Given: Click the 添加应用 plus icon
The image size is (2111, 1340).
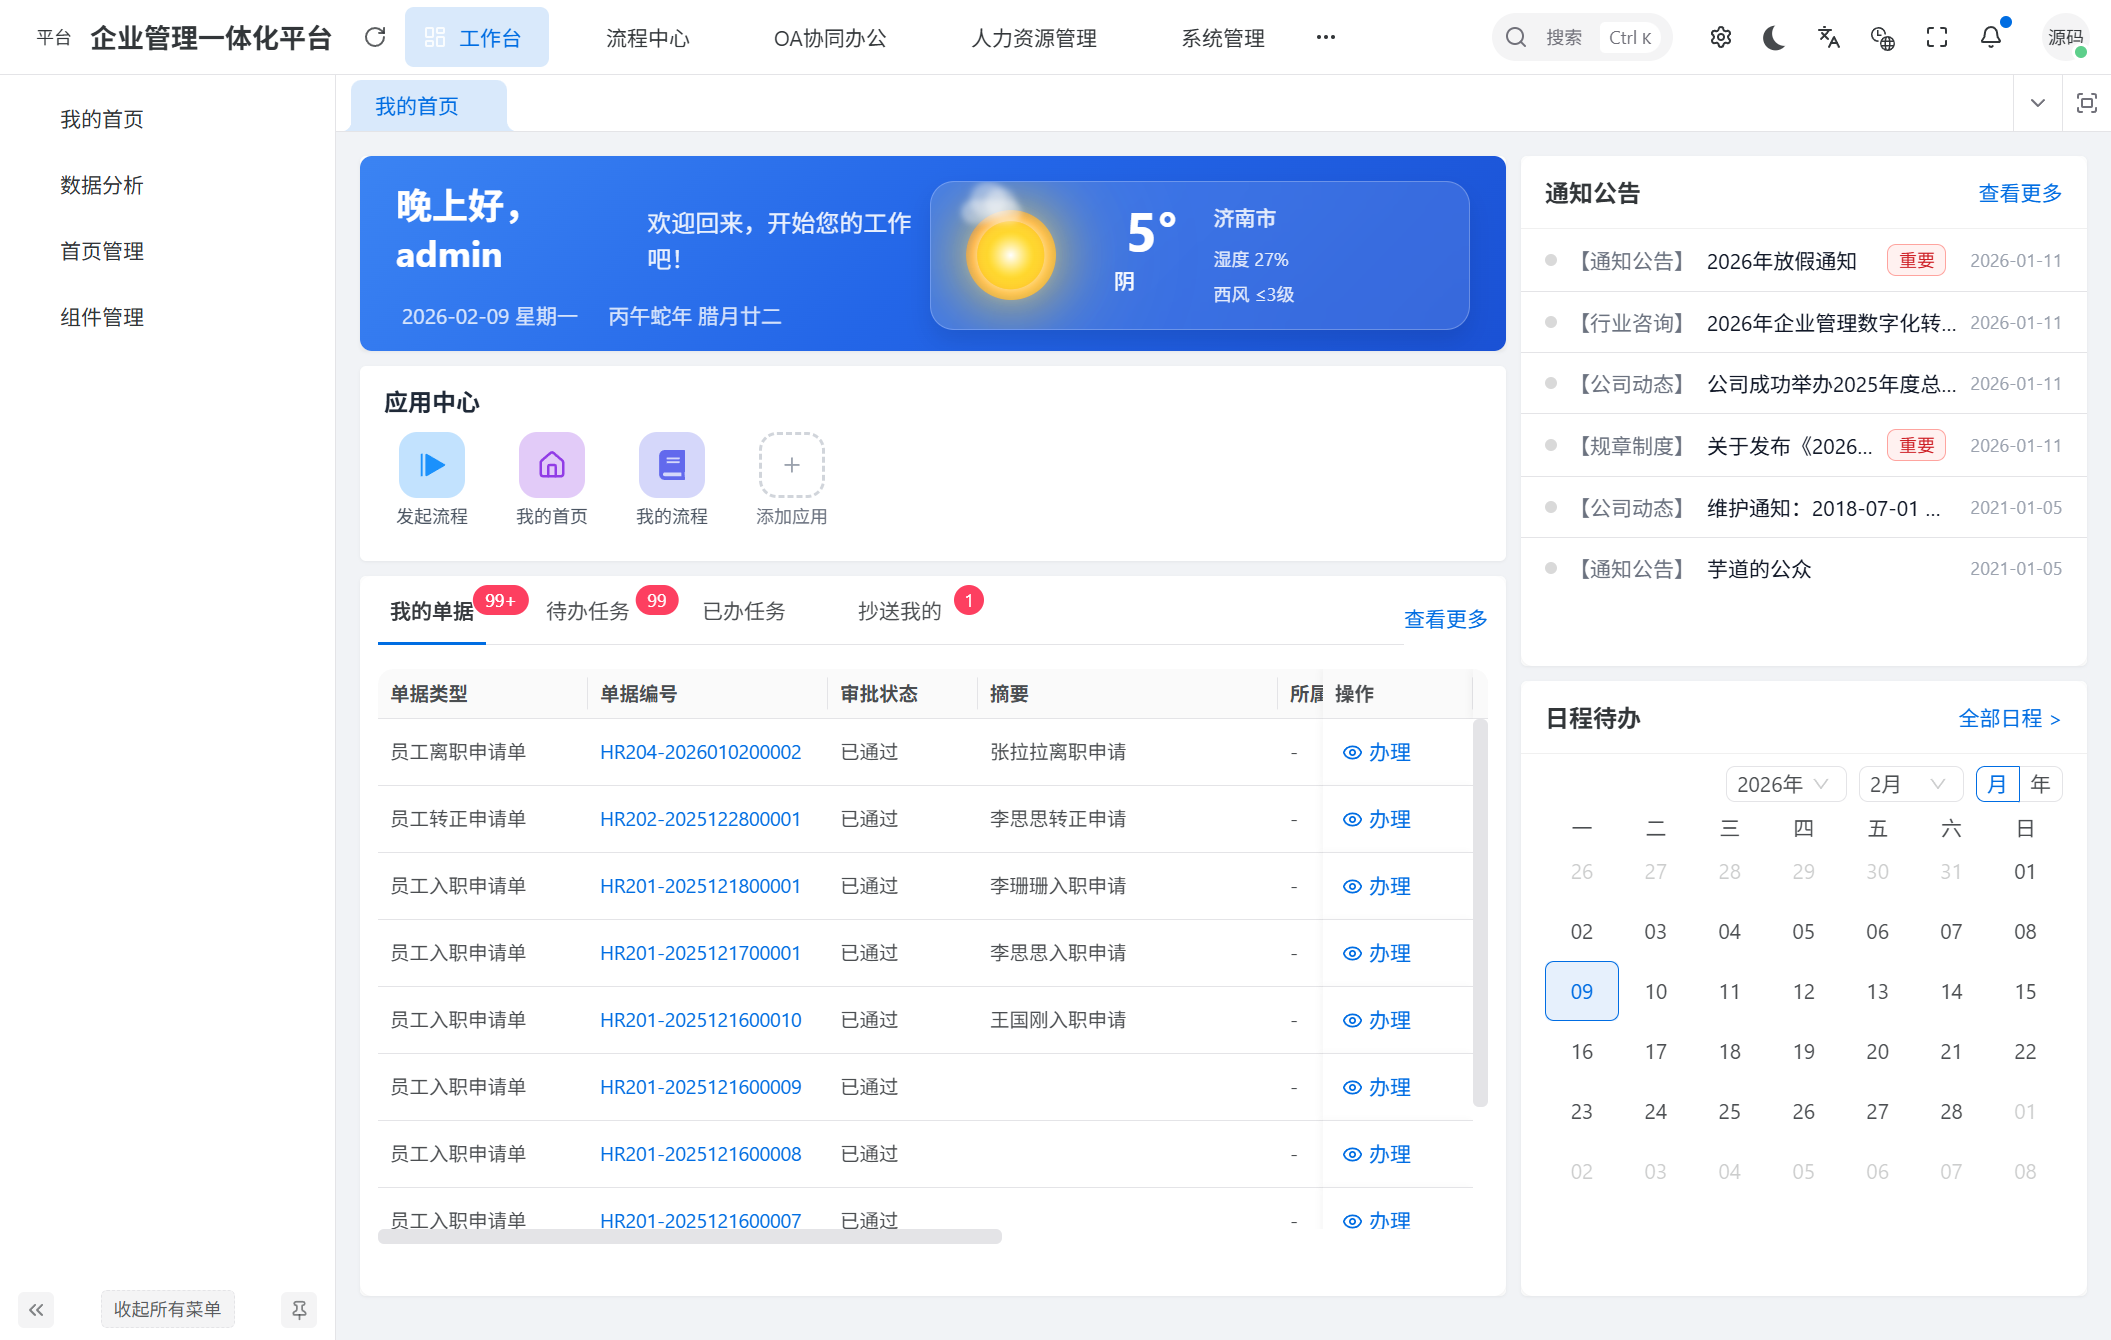Looking at the screenshot, I should [791, 465].
